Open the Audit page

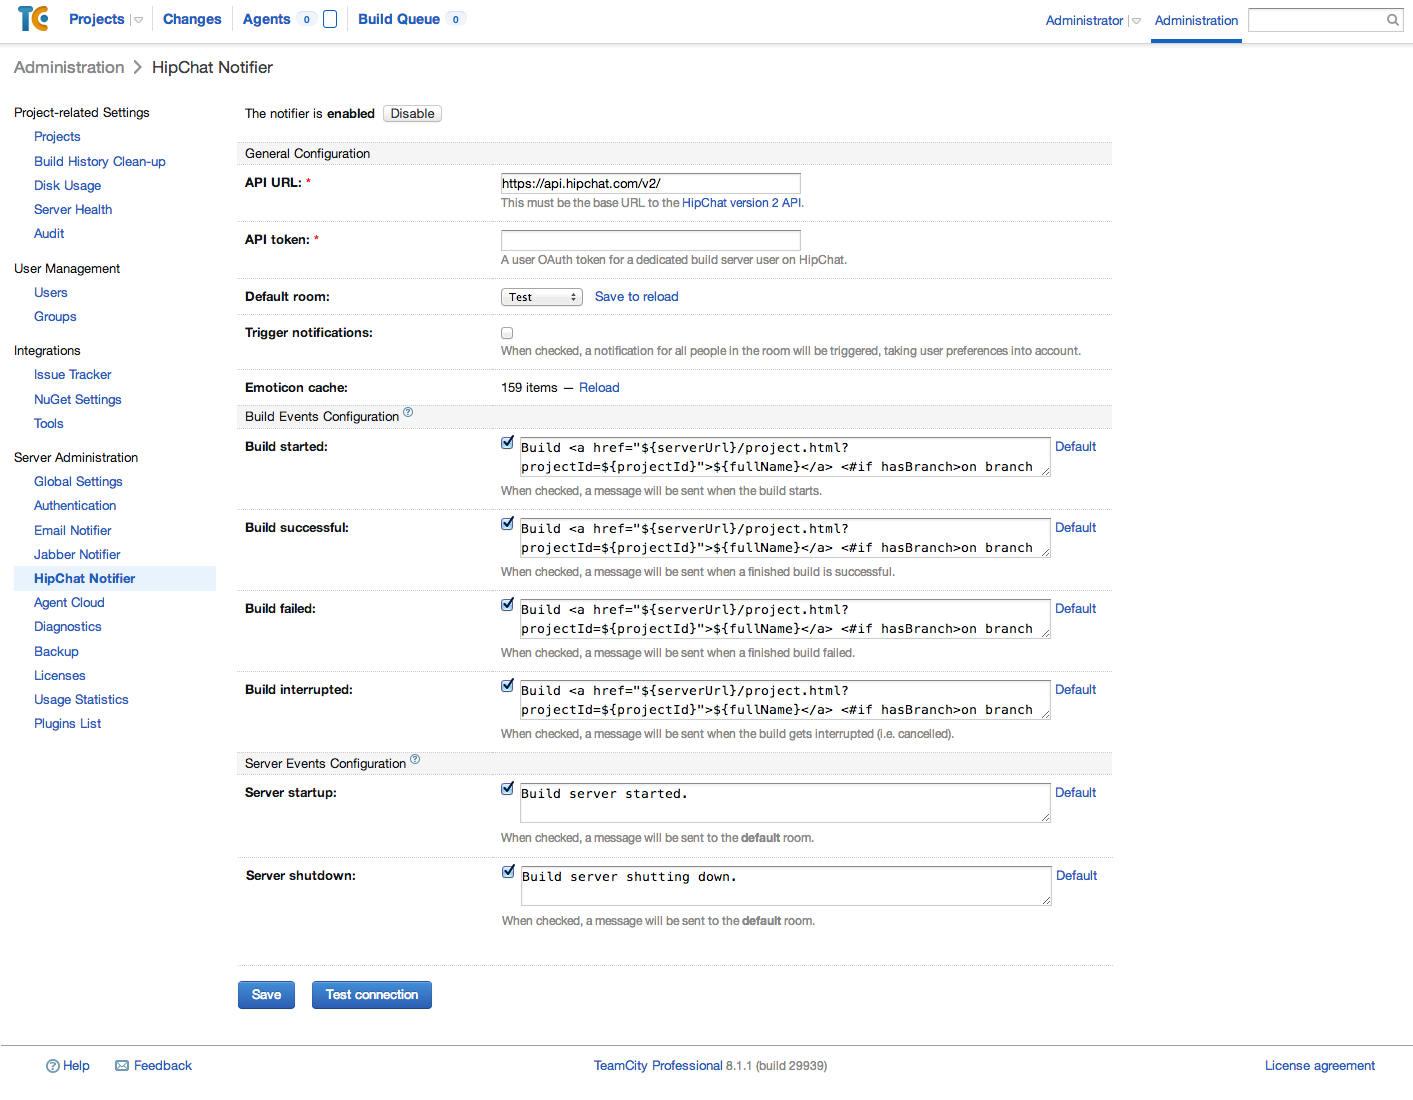(x=49, y=234)
